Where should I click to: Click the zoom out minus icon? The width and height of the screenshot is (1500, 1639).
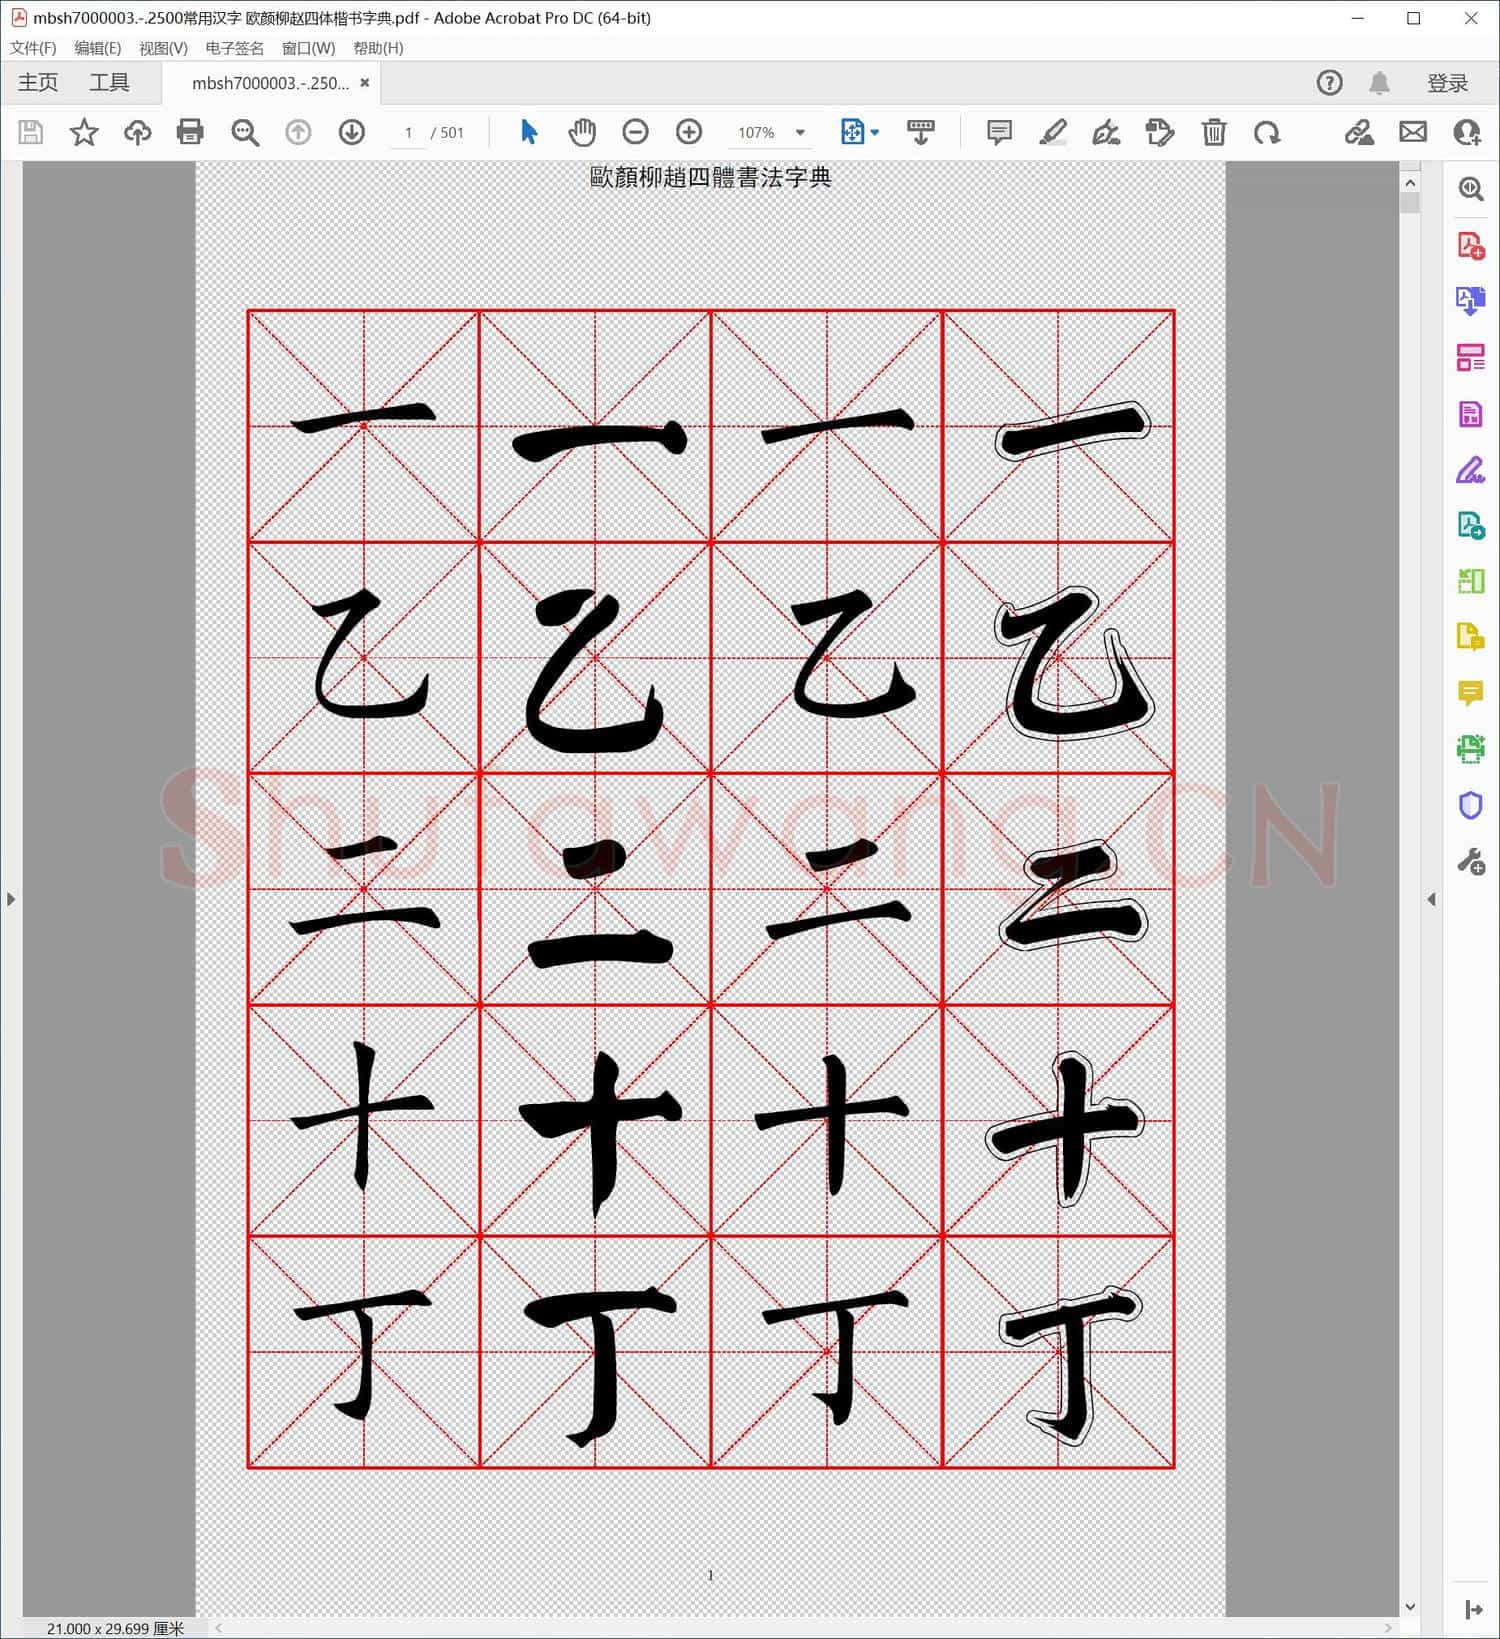pyautogui.click(x=635, y=132)
